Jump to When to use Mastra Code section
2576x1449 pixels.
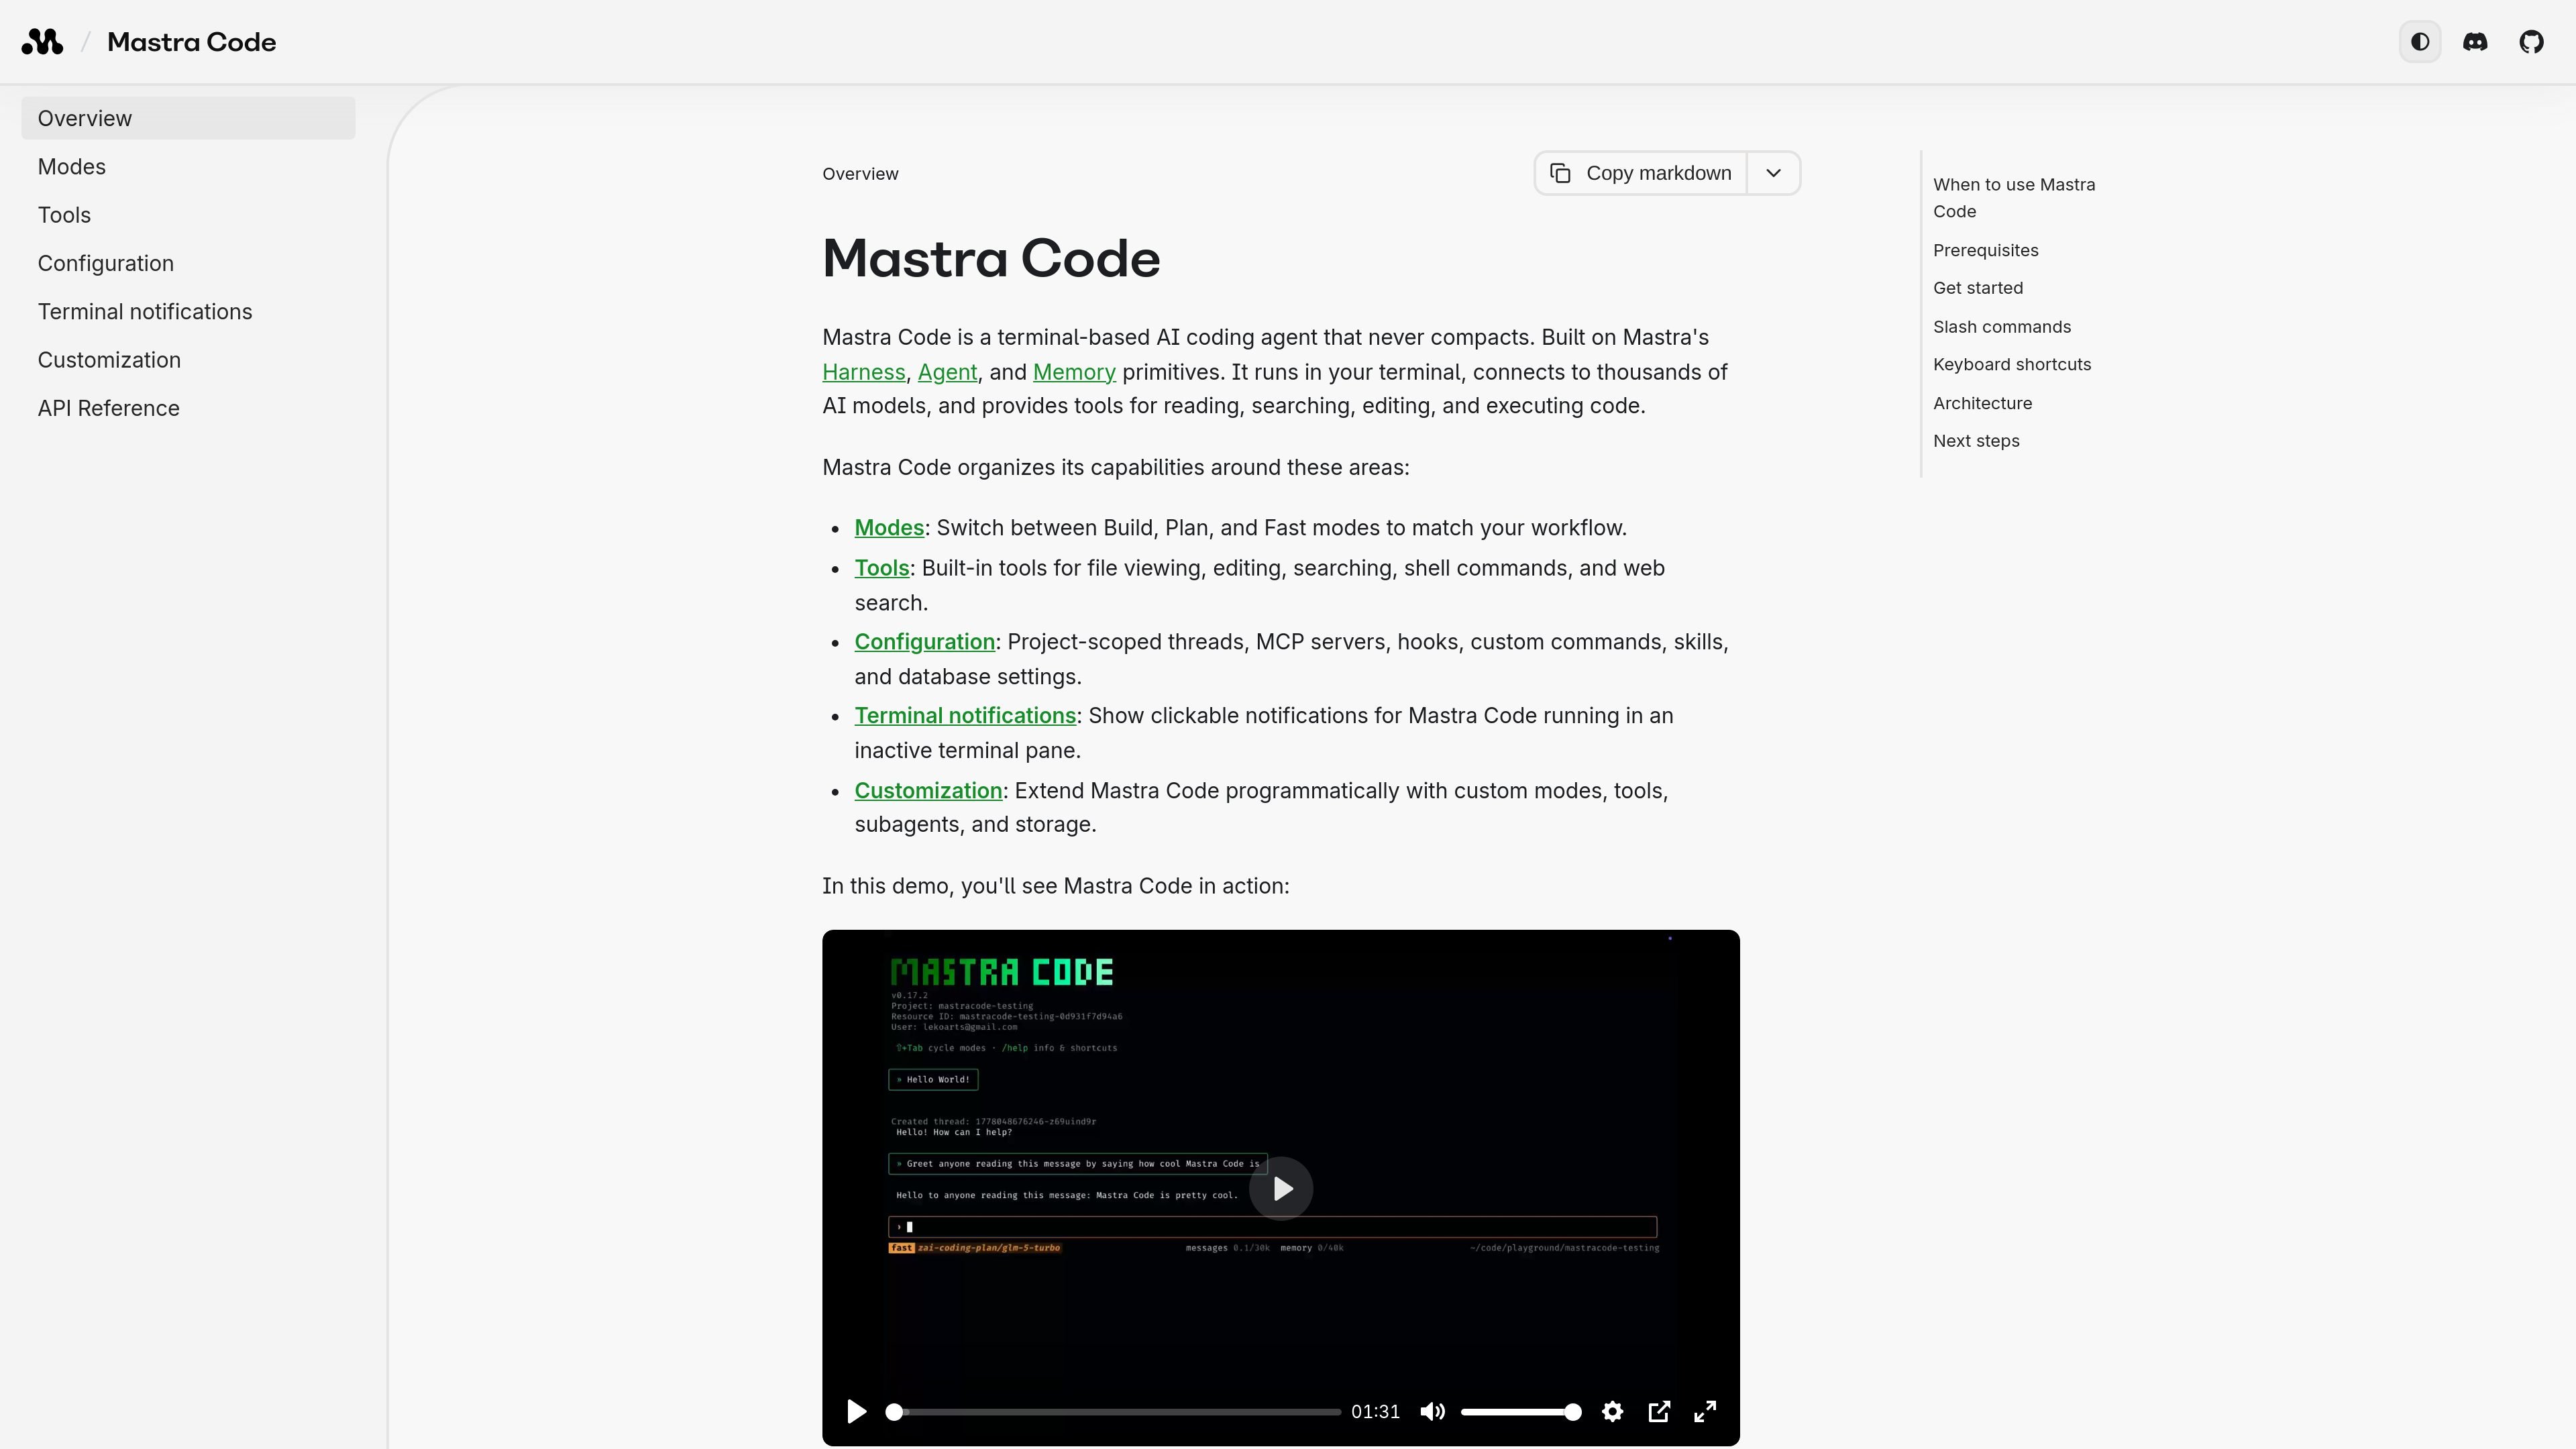click(x=2014, y=198)
